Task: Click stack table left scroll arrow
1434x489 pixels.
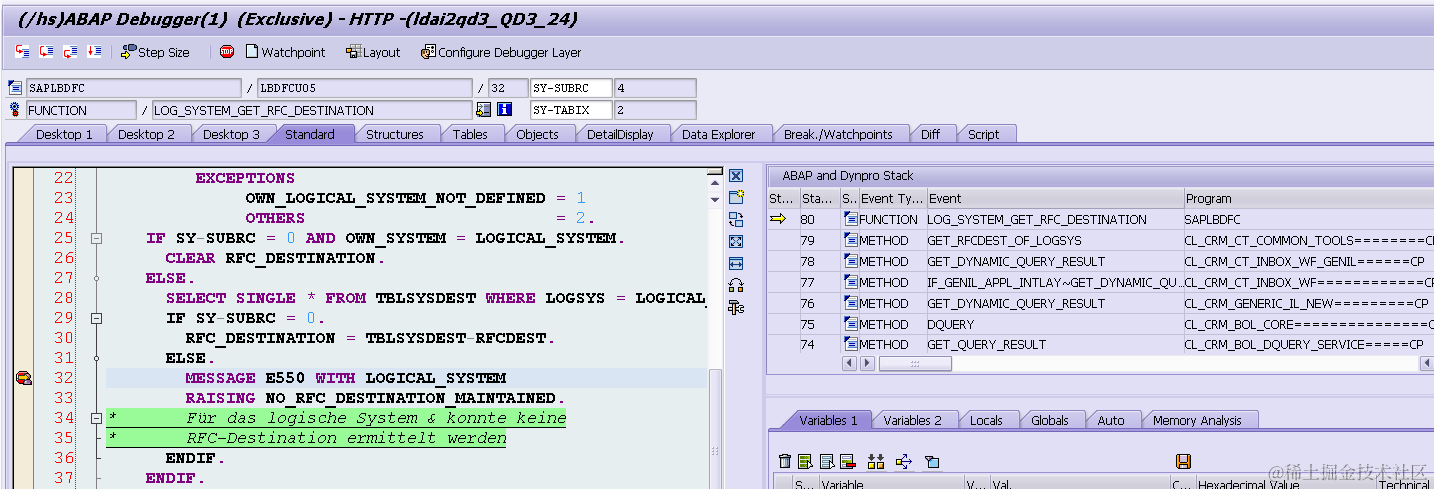Action: [x=848, y=363]
